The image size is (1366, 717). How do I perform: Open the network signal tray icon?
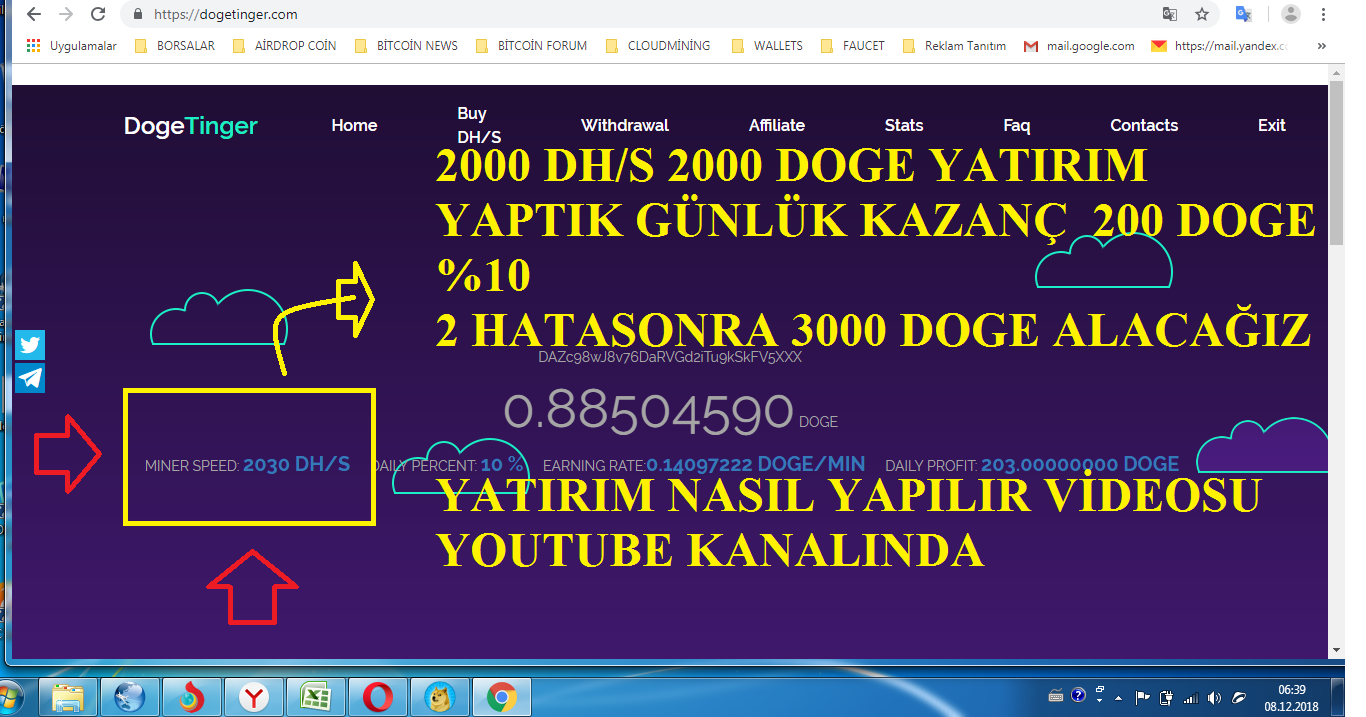coord(1190,697)
